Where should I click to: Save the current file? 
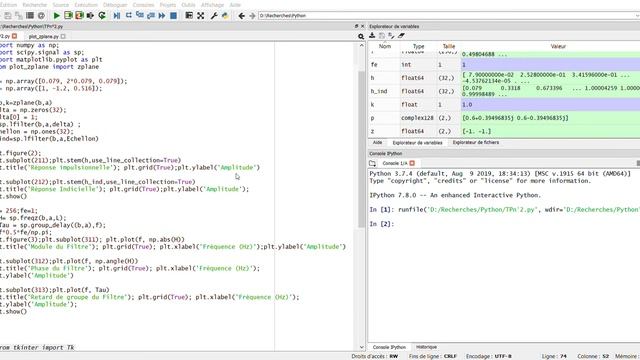tap(8, 16)
